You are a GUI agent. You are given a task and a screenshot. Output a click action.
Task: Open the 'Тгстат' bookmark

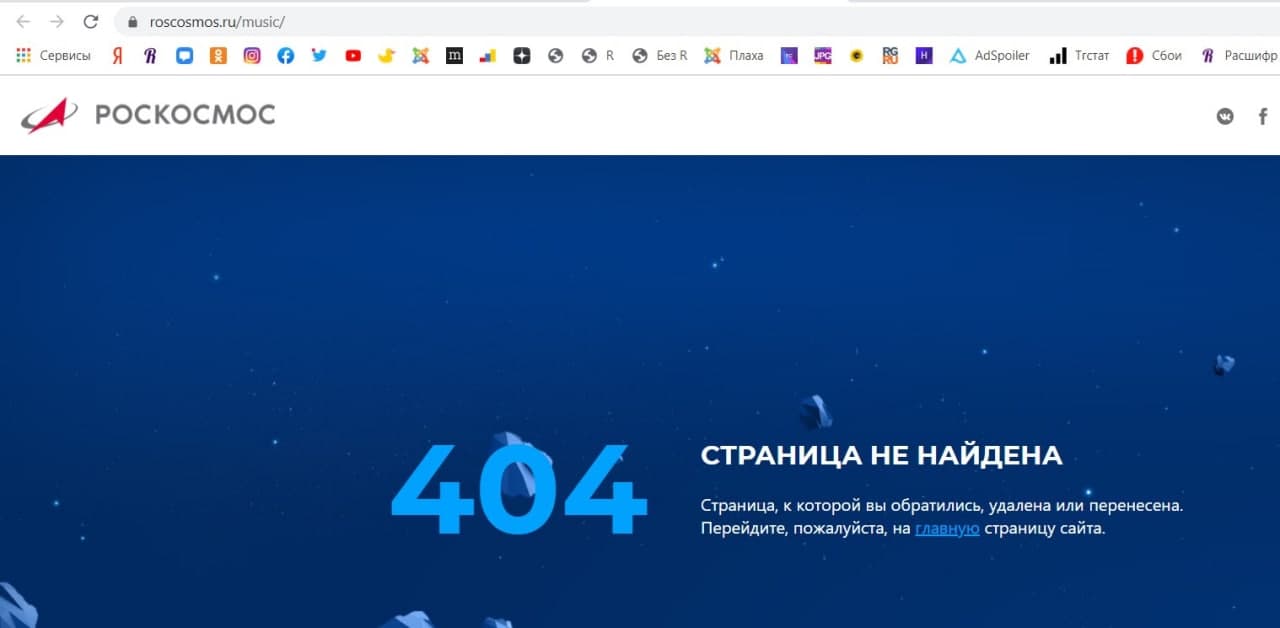coord(1079,56)
